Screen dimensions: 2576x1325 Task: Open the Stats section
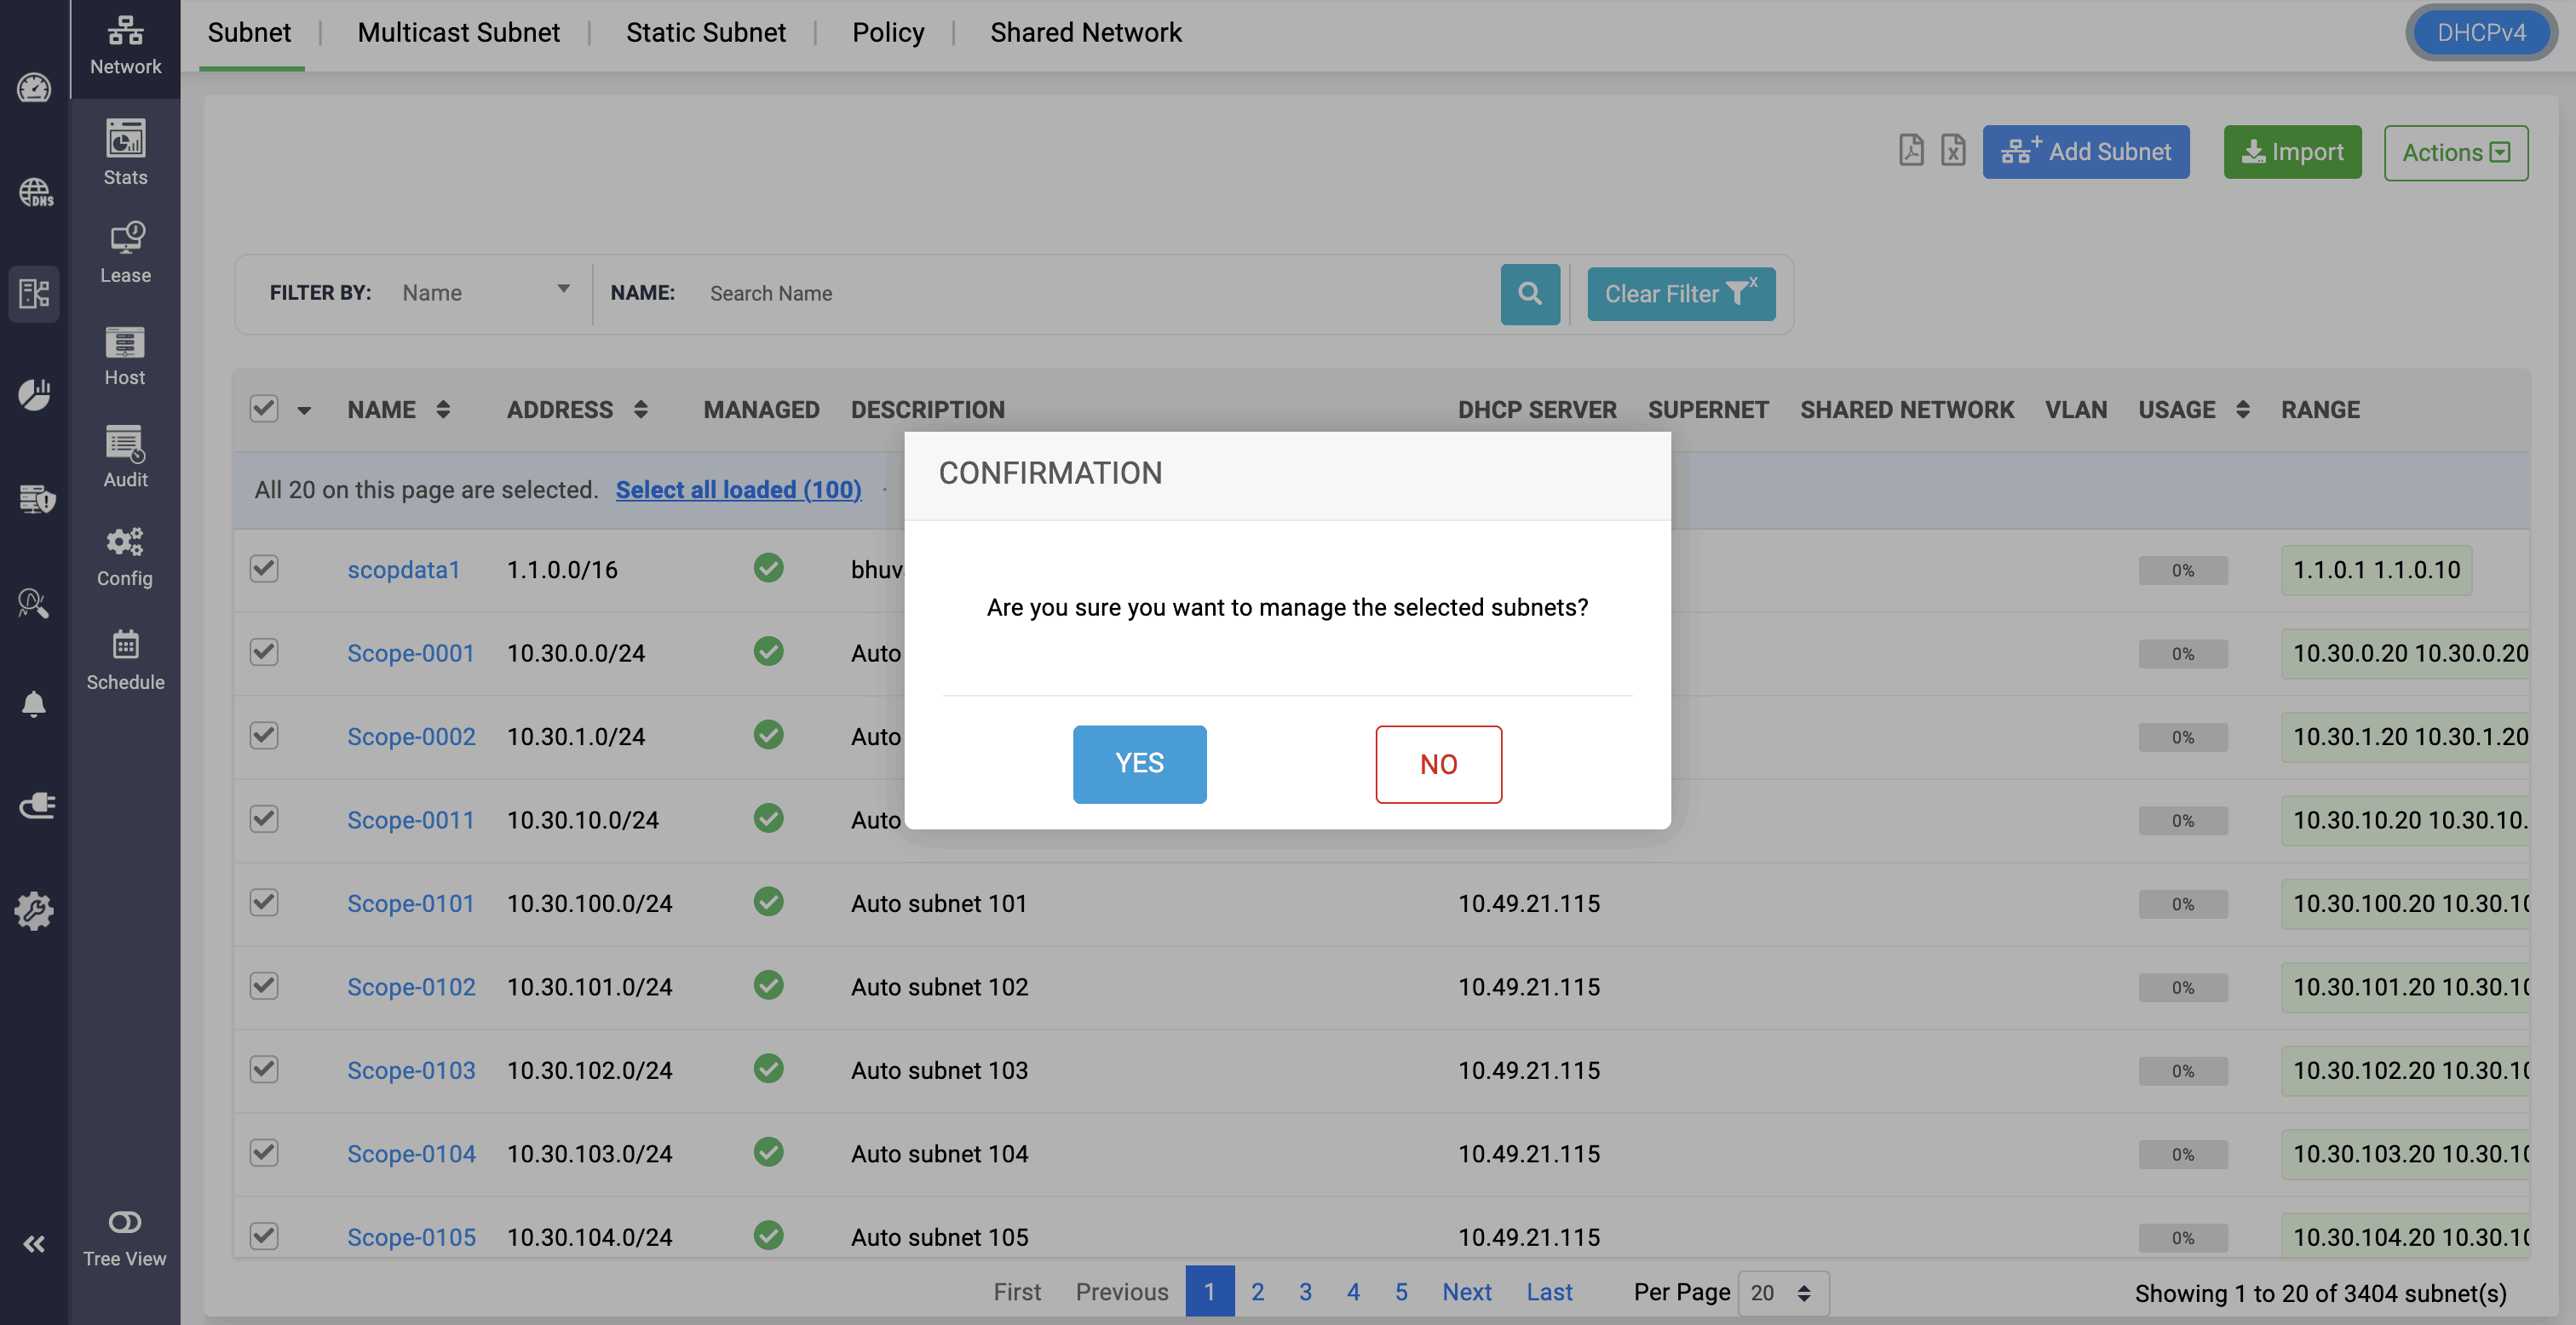[x=125, y=152]
